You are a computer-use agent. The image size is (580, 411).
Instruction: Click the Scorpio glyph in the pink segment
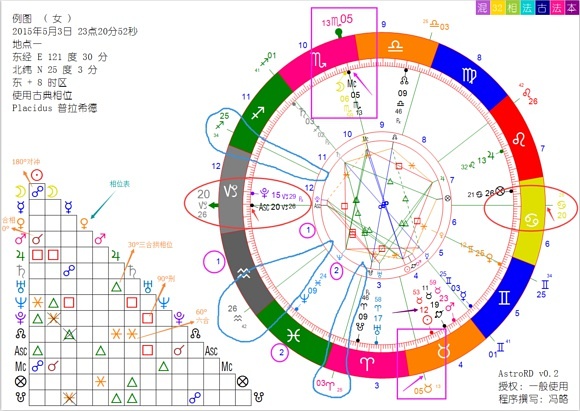click(320, 60)
